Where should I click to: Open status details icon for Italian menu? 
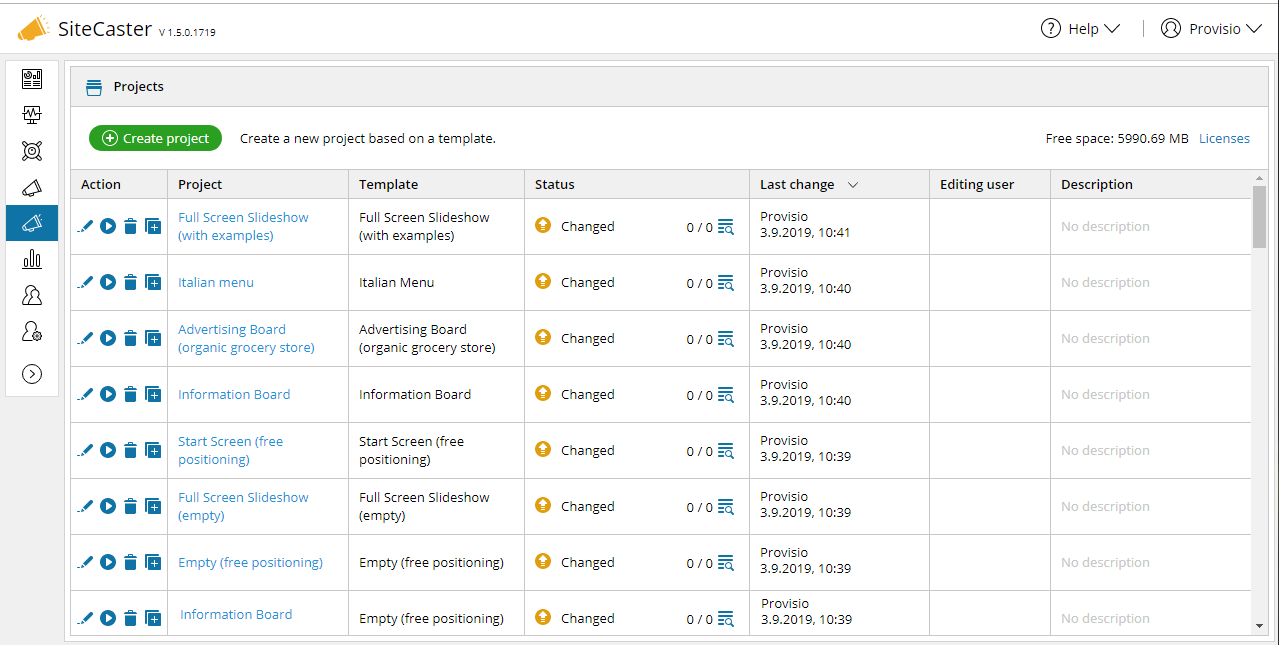726,283
